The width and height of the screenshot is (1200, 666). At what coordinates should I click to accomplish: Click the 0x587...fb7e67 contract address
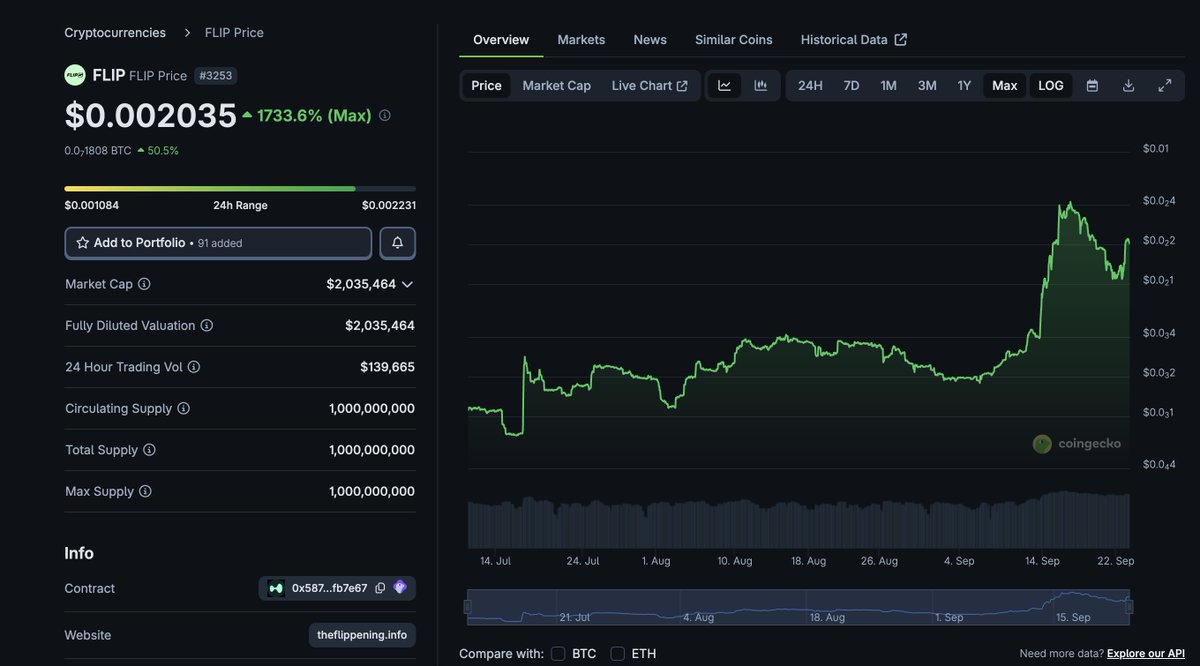329,588
